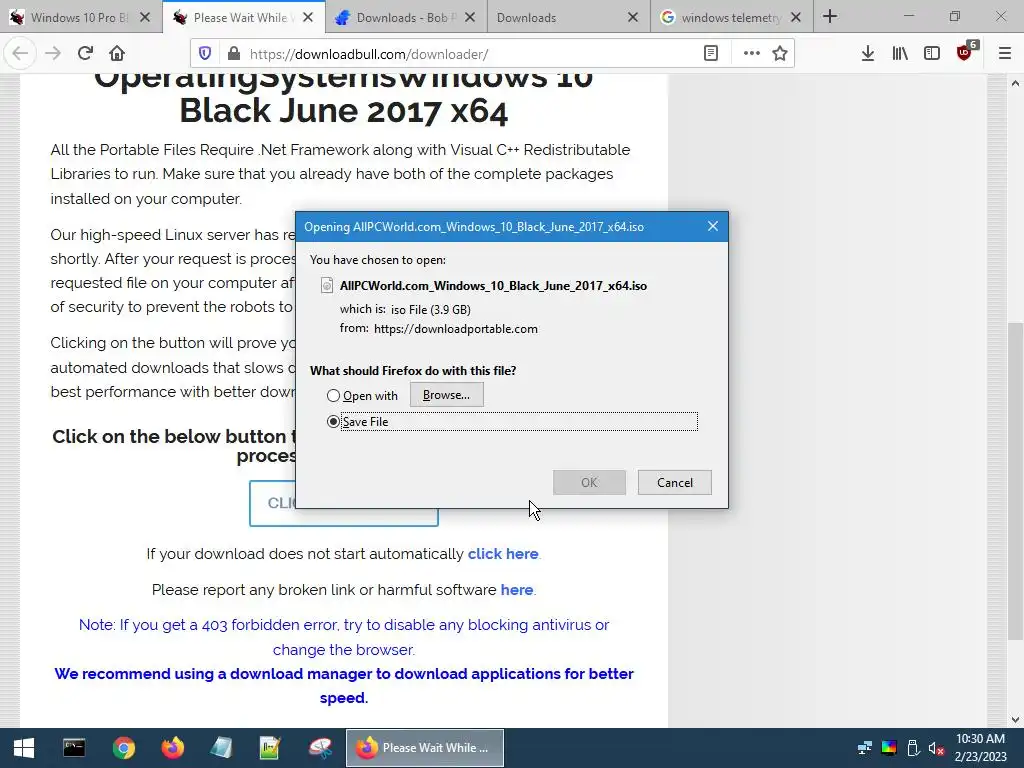This screenshot has width=1024, height=768.
Task: Open network icon in system tray
Action: tap(865, 748)
